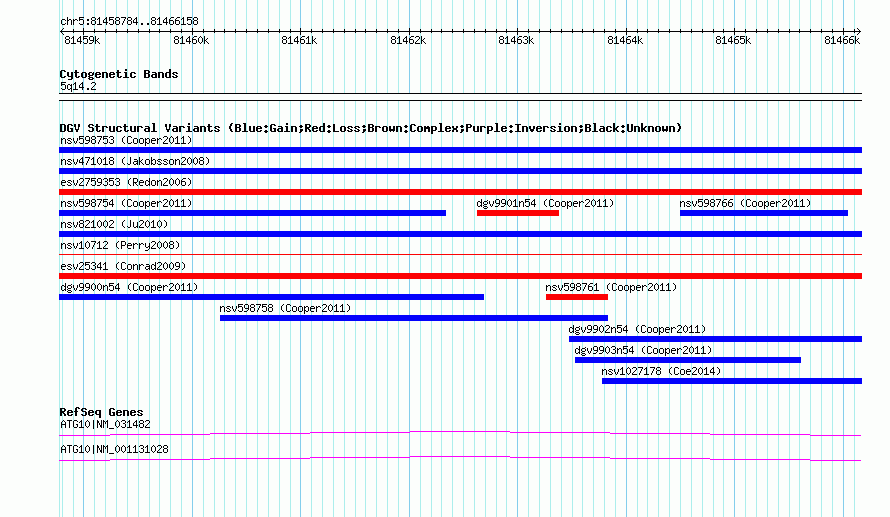This screenshot has width=890, height=517.
Task: Click the dgv9900n54 (Cooper2011) label
Action: [129, 287]
